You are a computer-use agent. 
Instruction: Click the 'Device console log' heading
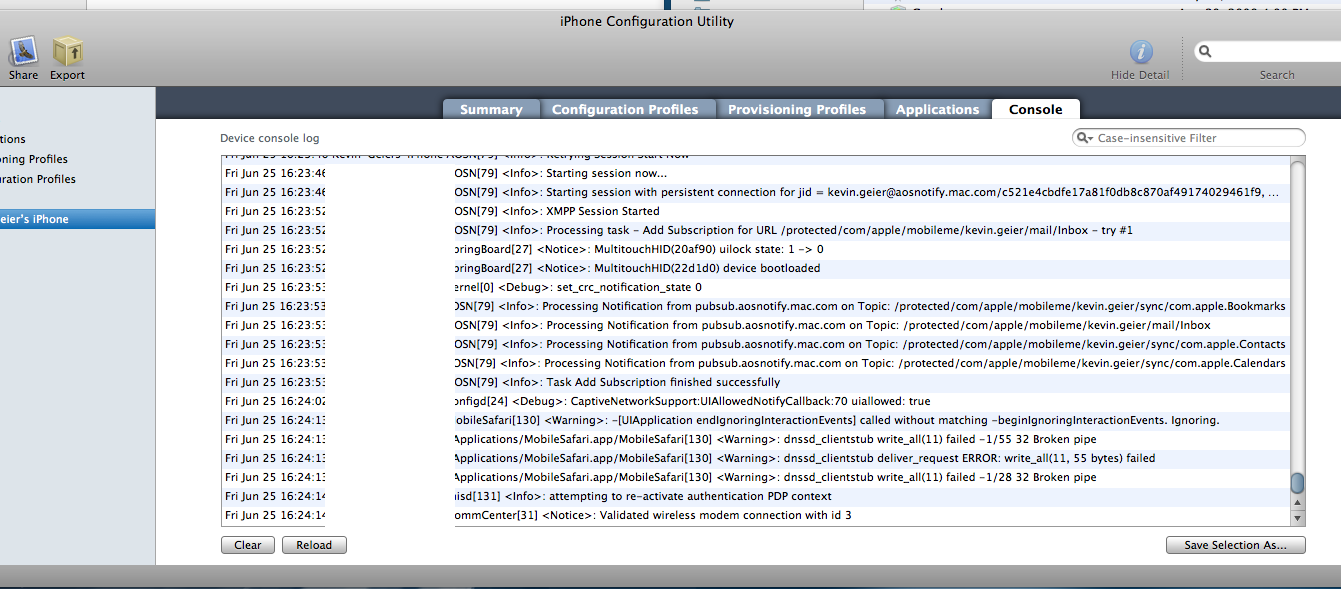(270, 138)
